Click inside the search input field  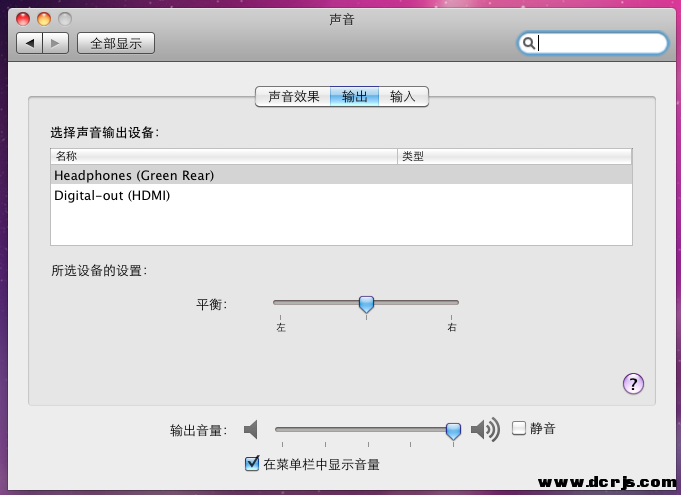(x=600, y=43)
